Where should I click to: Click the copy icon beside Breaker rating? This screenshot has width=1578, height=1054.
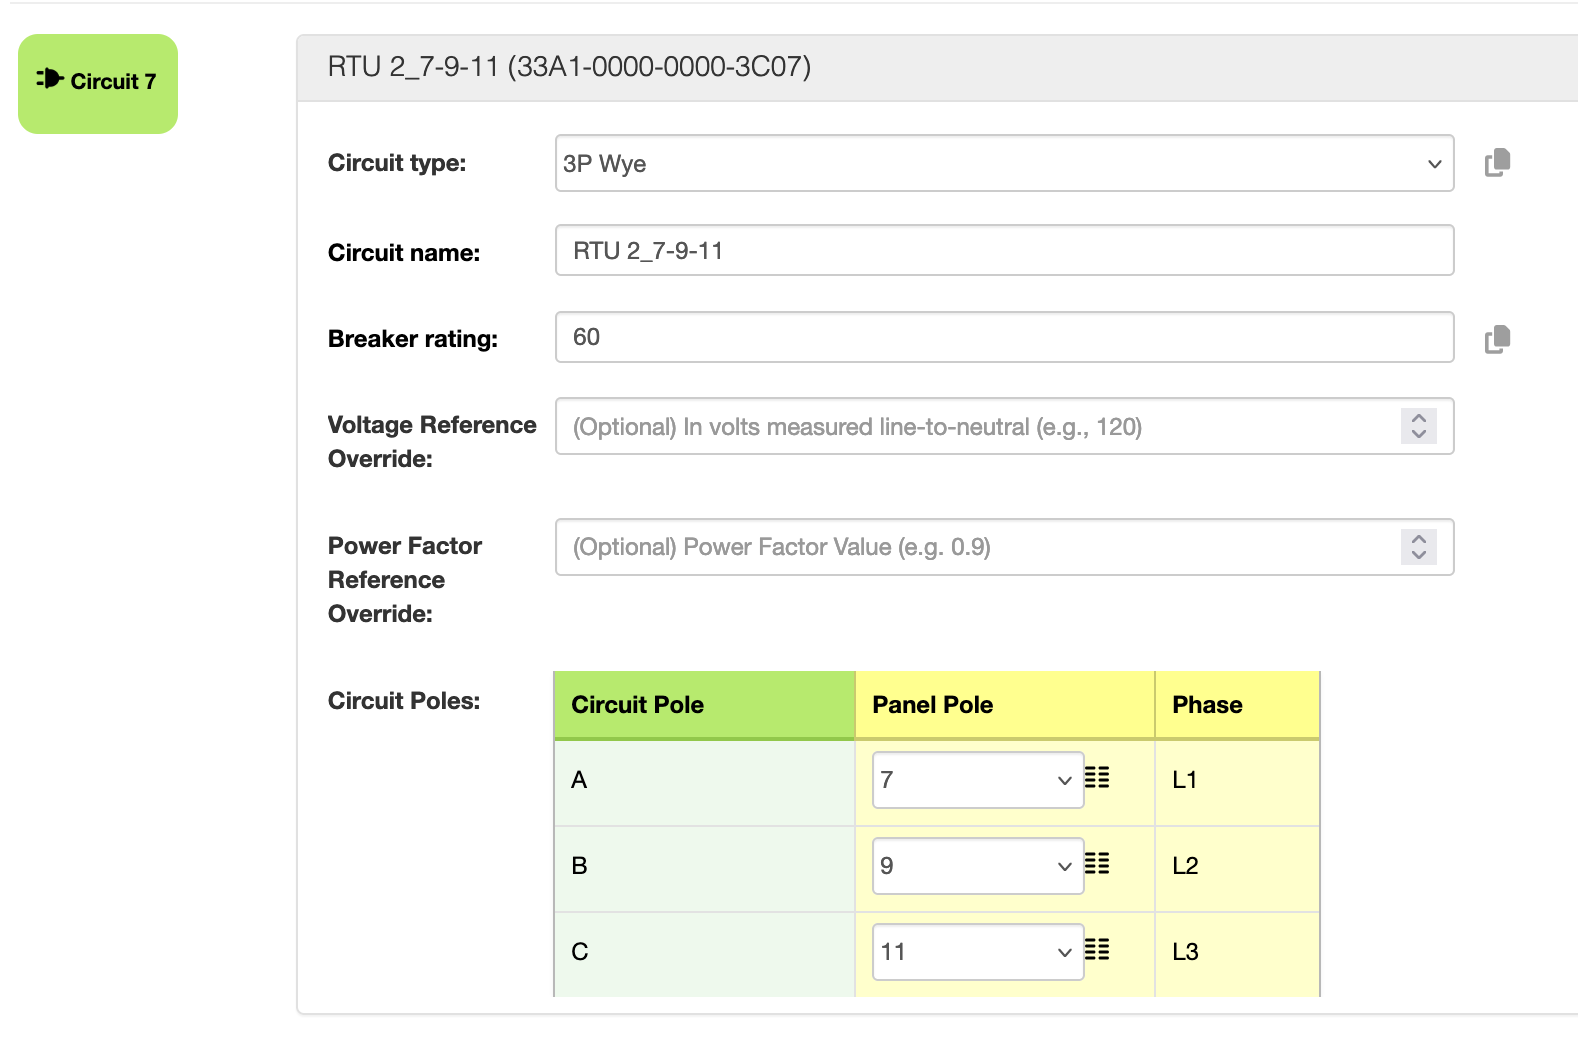(x=1497, y=340)
